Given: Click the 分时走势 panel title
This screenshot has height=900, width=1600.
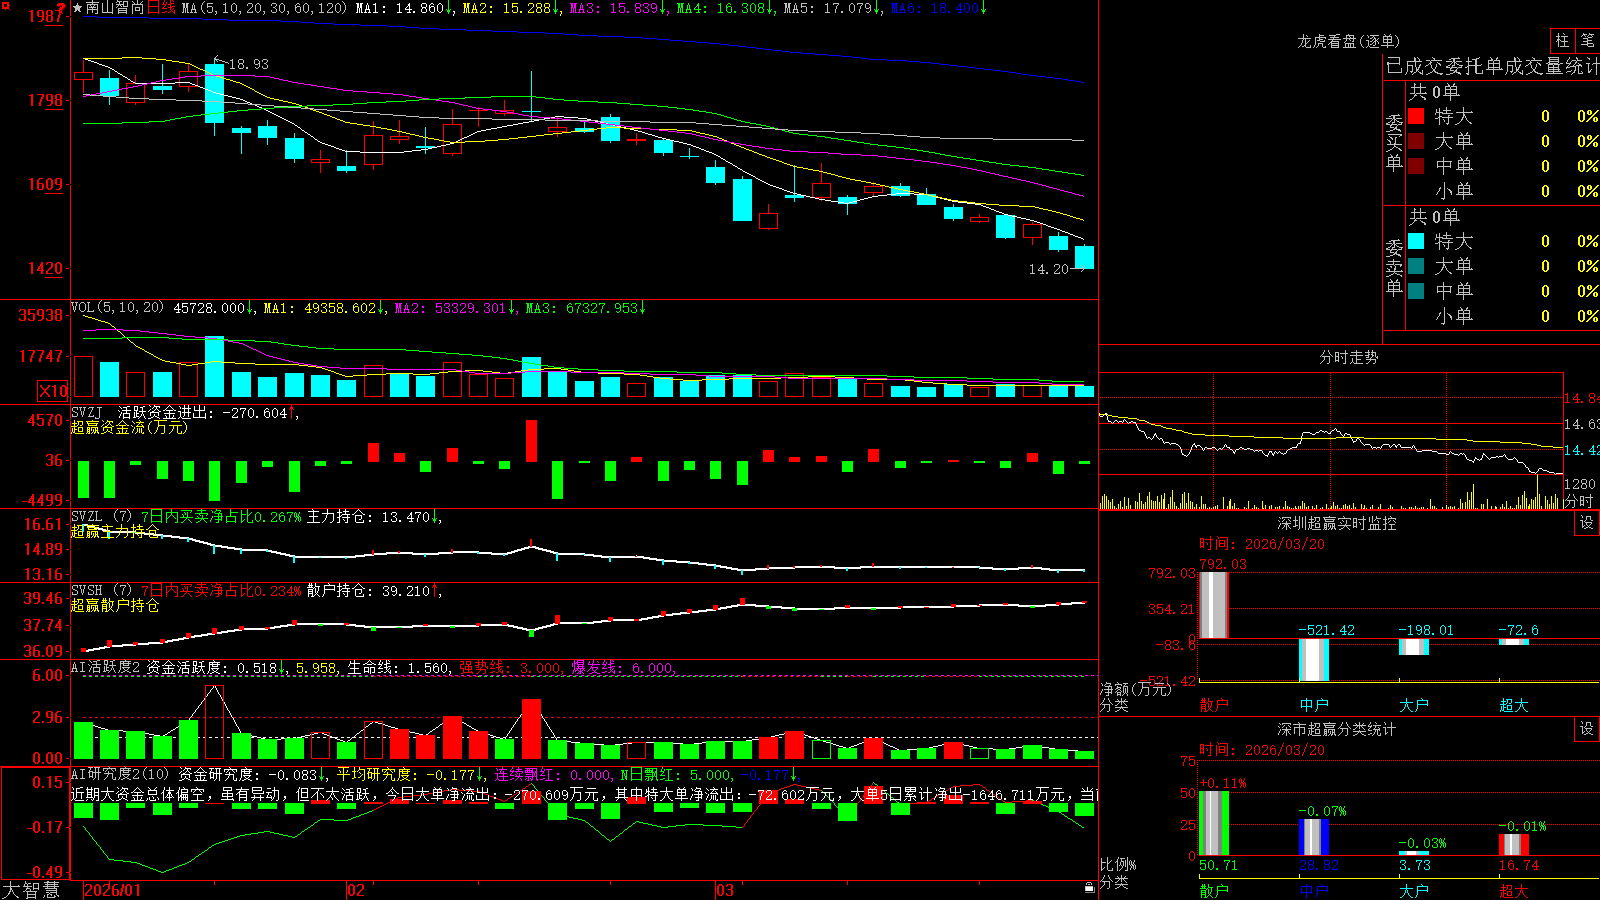Looking at the screenshot, I should (x=1348, y=357).
